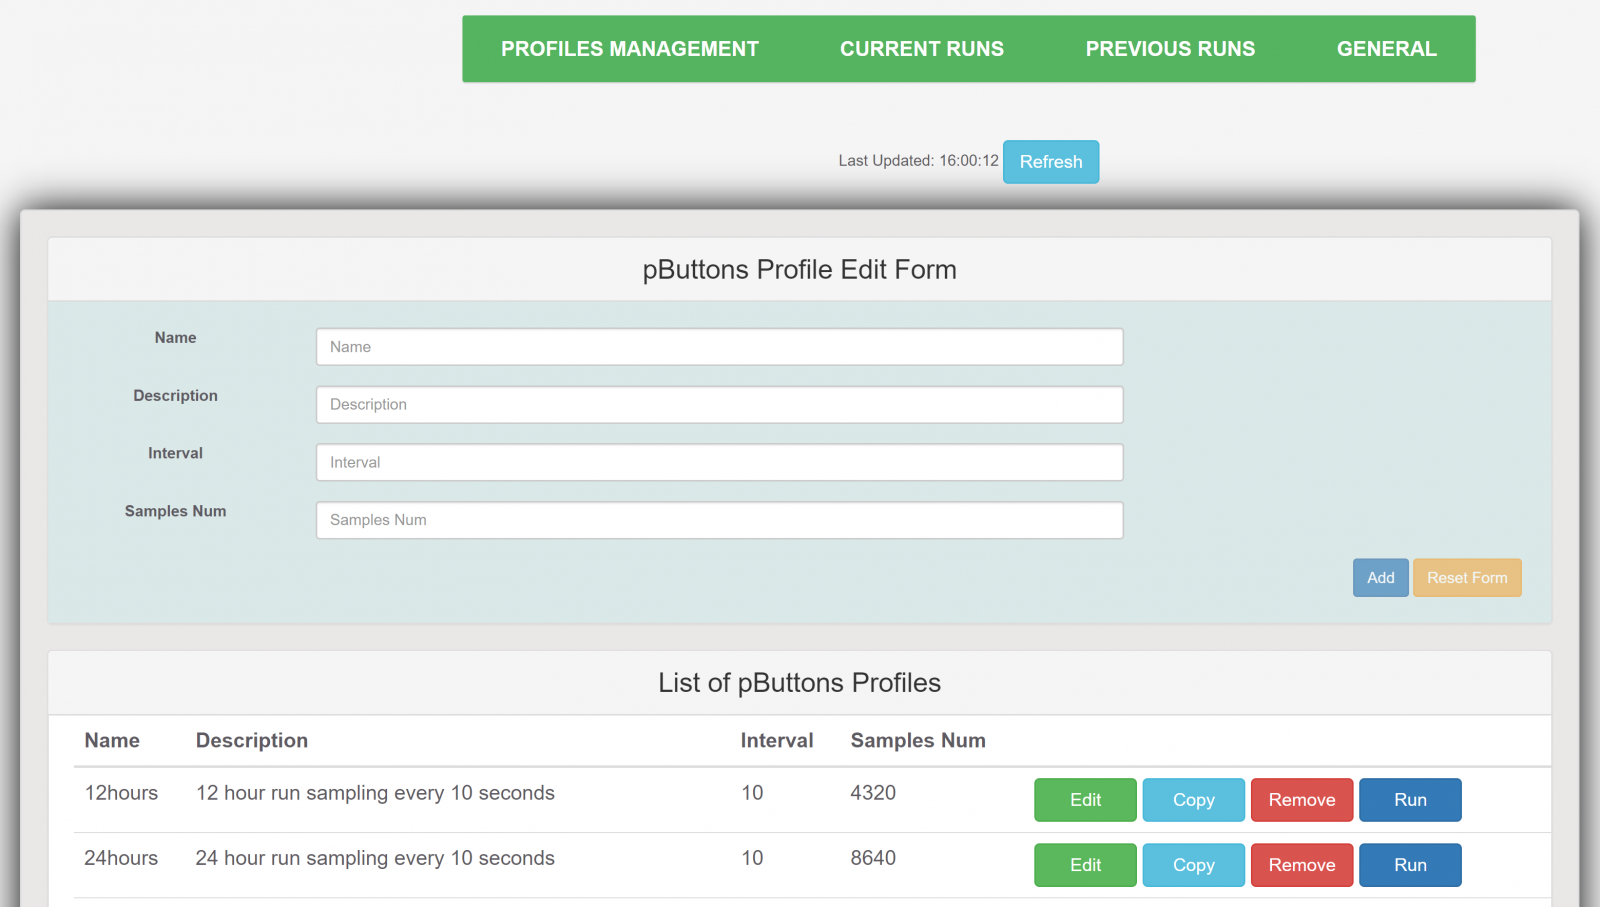Click the Last Updated timestamp text
Viewport: 1600px width, 907px height.
[x=918, y=161]
